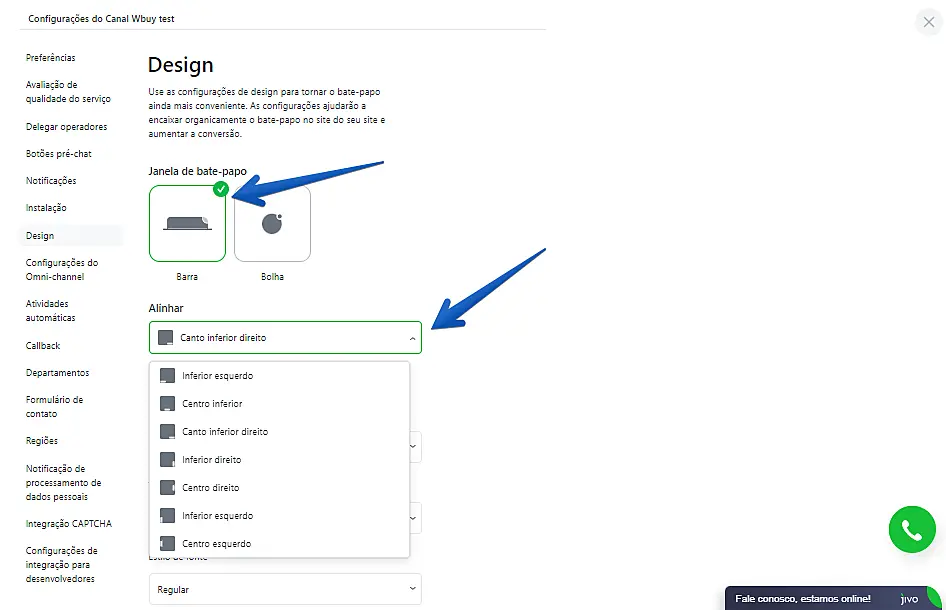The width and height of the screenshot is (946, 610).
Task: Open the Callback settings
Action: [x=43, y=346]
